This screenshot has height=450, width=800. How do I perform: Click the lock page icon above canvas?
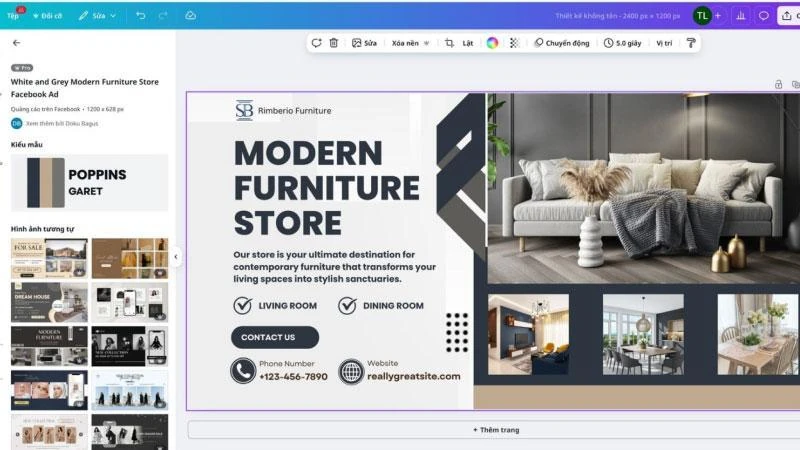779,84
